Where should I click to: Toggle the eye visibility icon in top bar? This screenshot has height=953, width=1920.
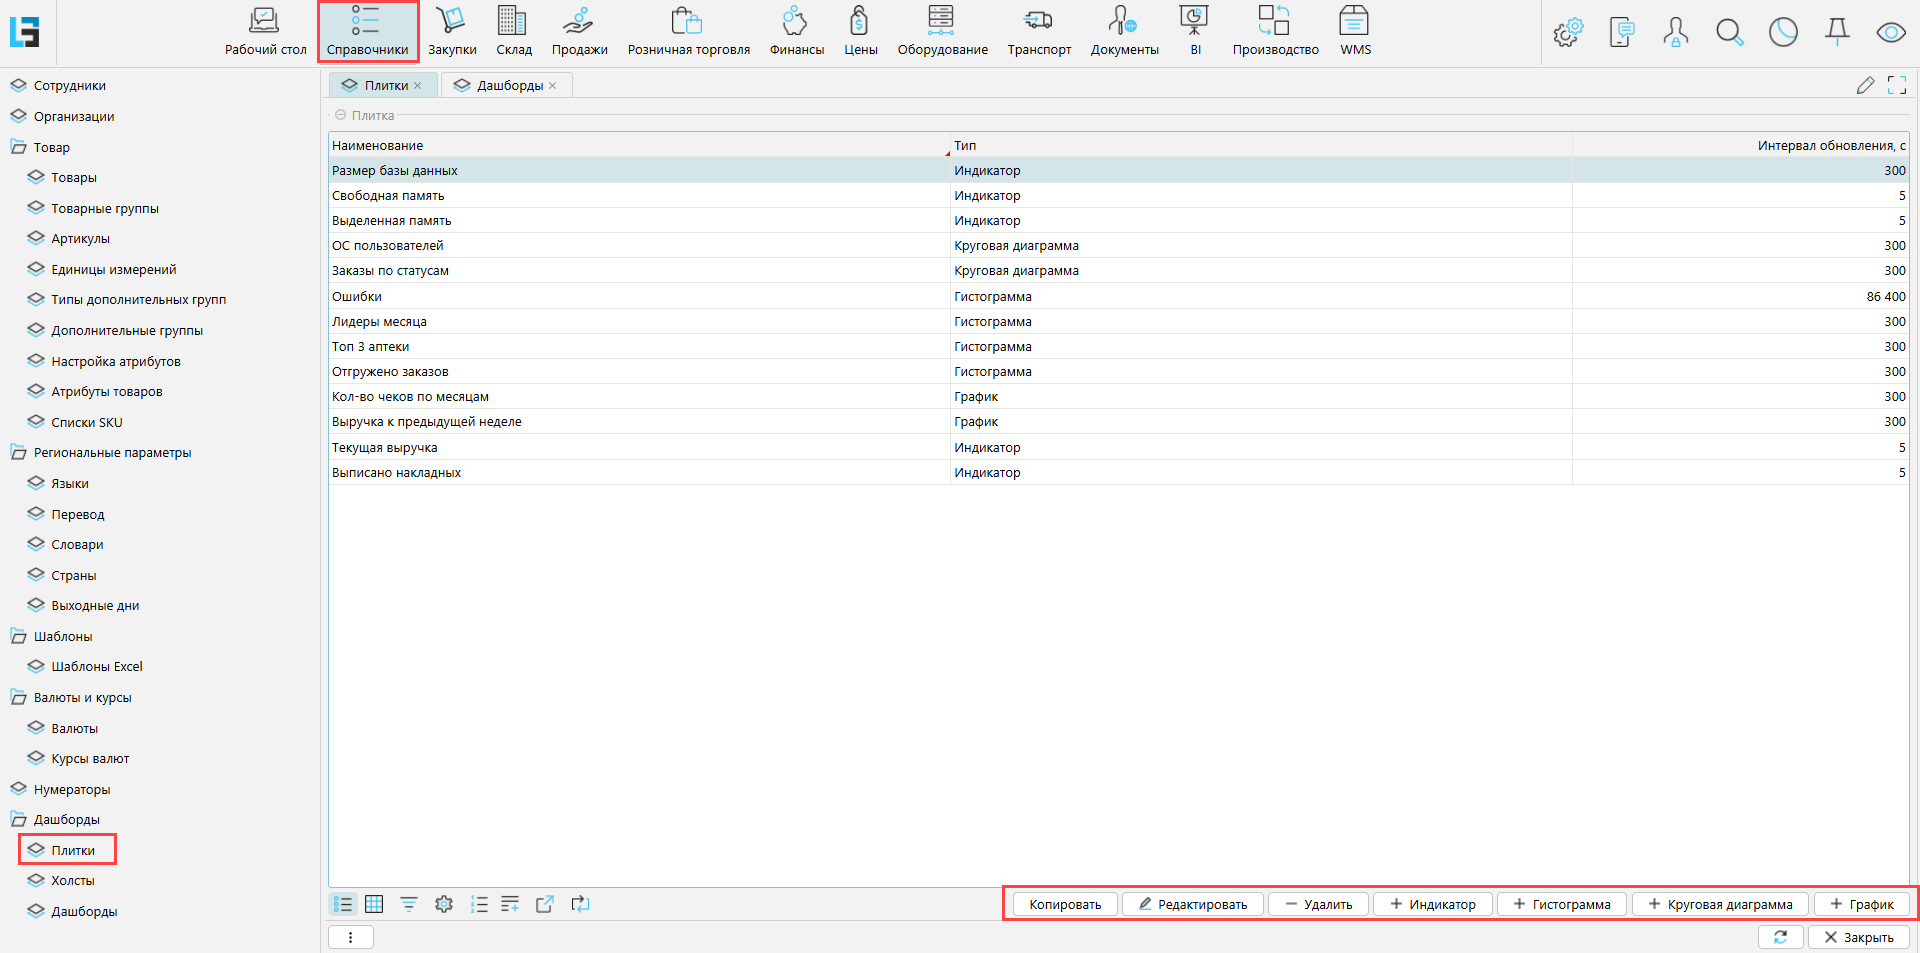[x=1890, y=33]
